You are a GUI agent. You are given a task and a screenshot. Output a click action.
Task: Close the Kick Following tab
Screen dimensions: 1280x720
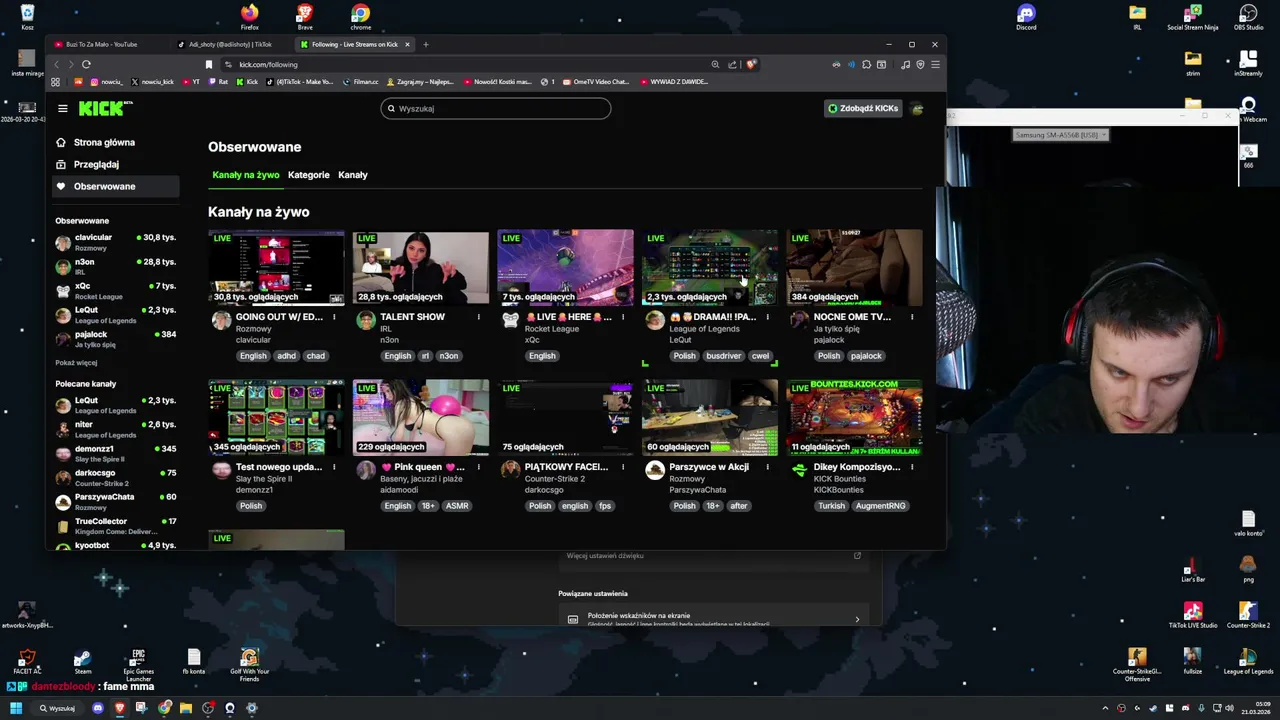click(x=407, y=44)
